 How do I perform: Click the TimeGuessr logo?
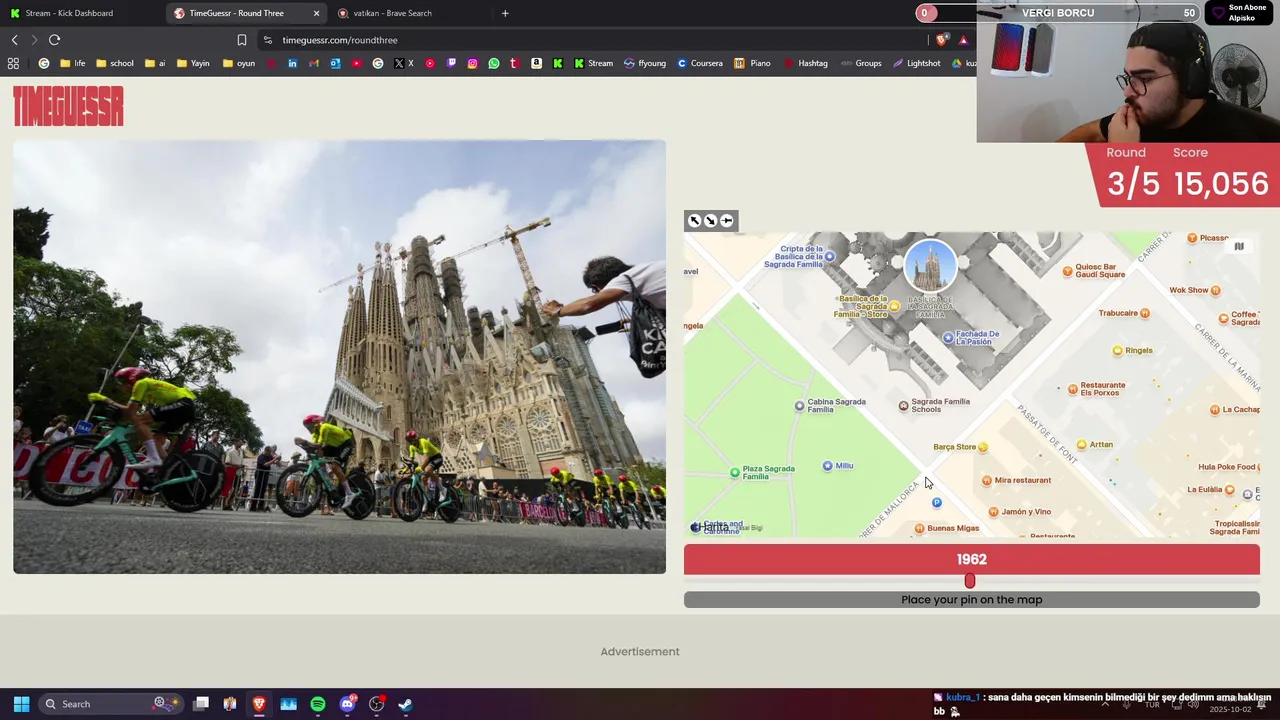68,106
